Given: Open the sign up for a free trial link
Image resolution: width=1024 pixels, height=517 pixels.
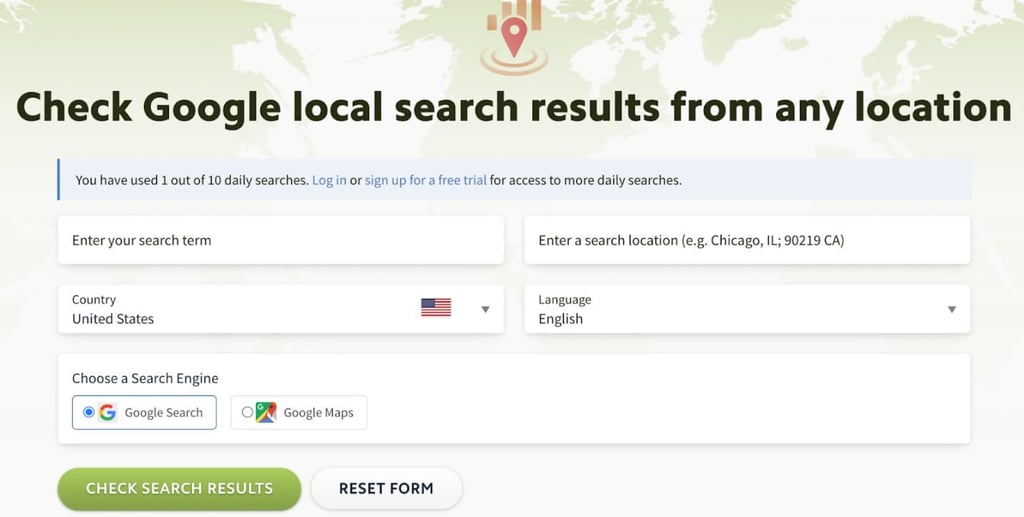Looking at the screenshot, I should pyautogui.click(x=425, y=180).
